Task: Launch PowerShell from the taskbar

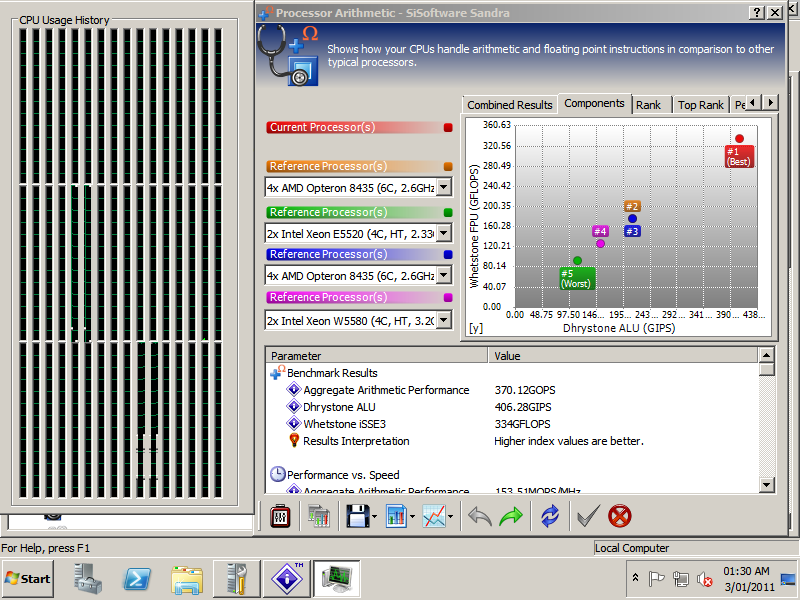Action: (137, 579)
